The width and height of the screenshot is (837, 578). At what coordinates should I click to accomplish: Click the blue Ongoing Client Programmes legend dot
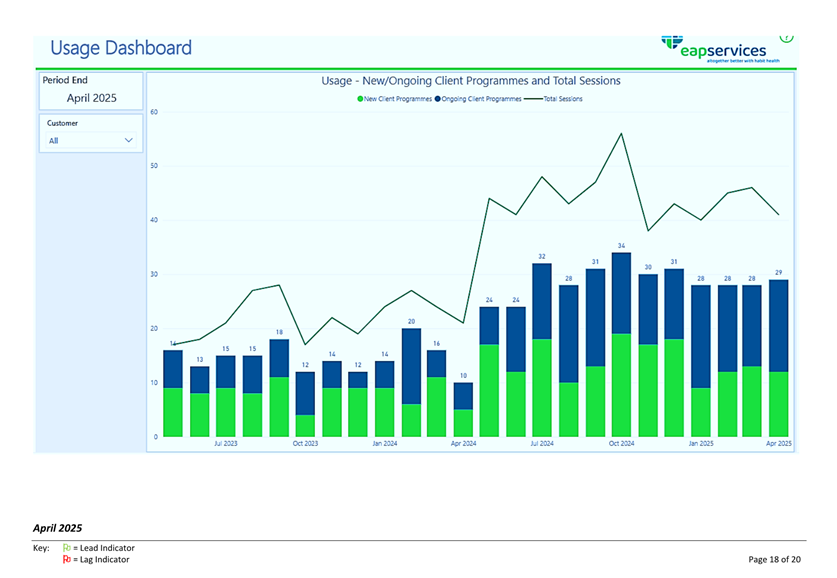pyautogui.click(x=438, y=99)
